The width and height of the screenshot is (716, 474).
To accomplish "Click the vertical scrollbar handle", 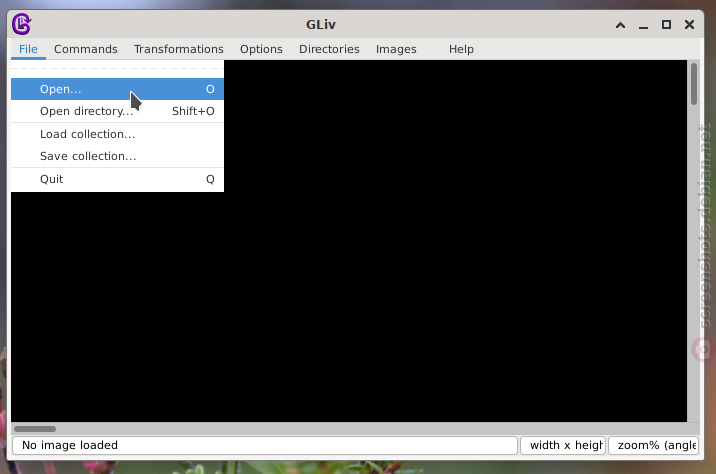I will coord(694,84).
